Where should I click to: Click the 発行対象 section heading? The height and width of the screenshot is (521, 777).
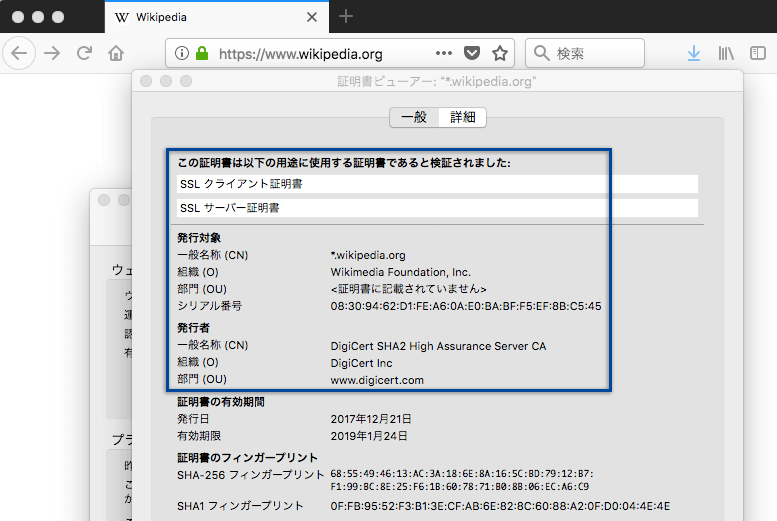tap(199, 238)
